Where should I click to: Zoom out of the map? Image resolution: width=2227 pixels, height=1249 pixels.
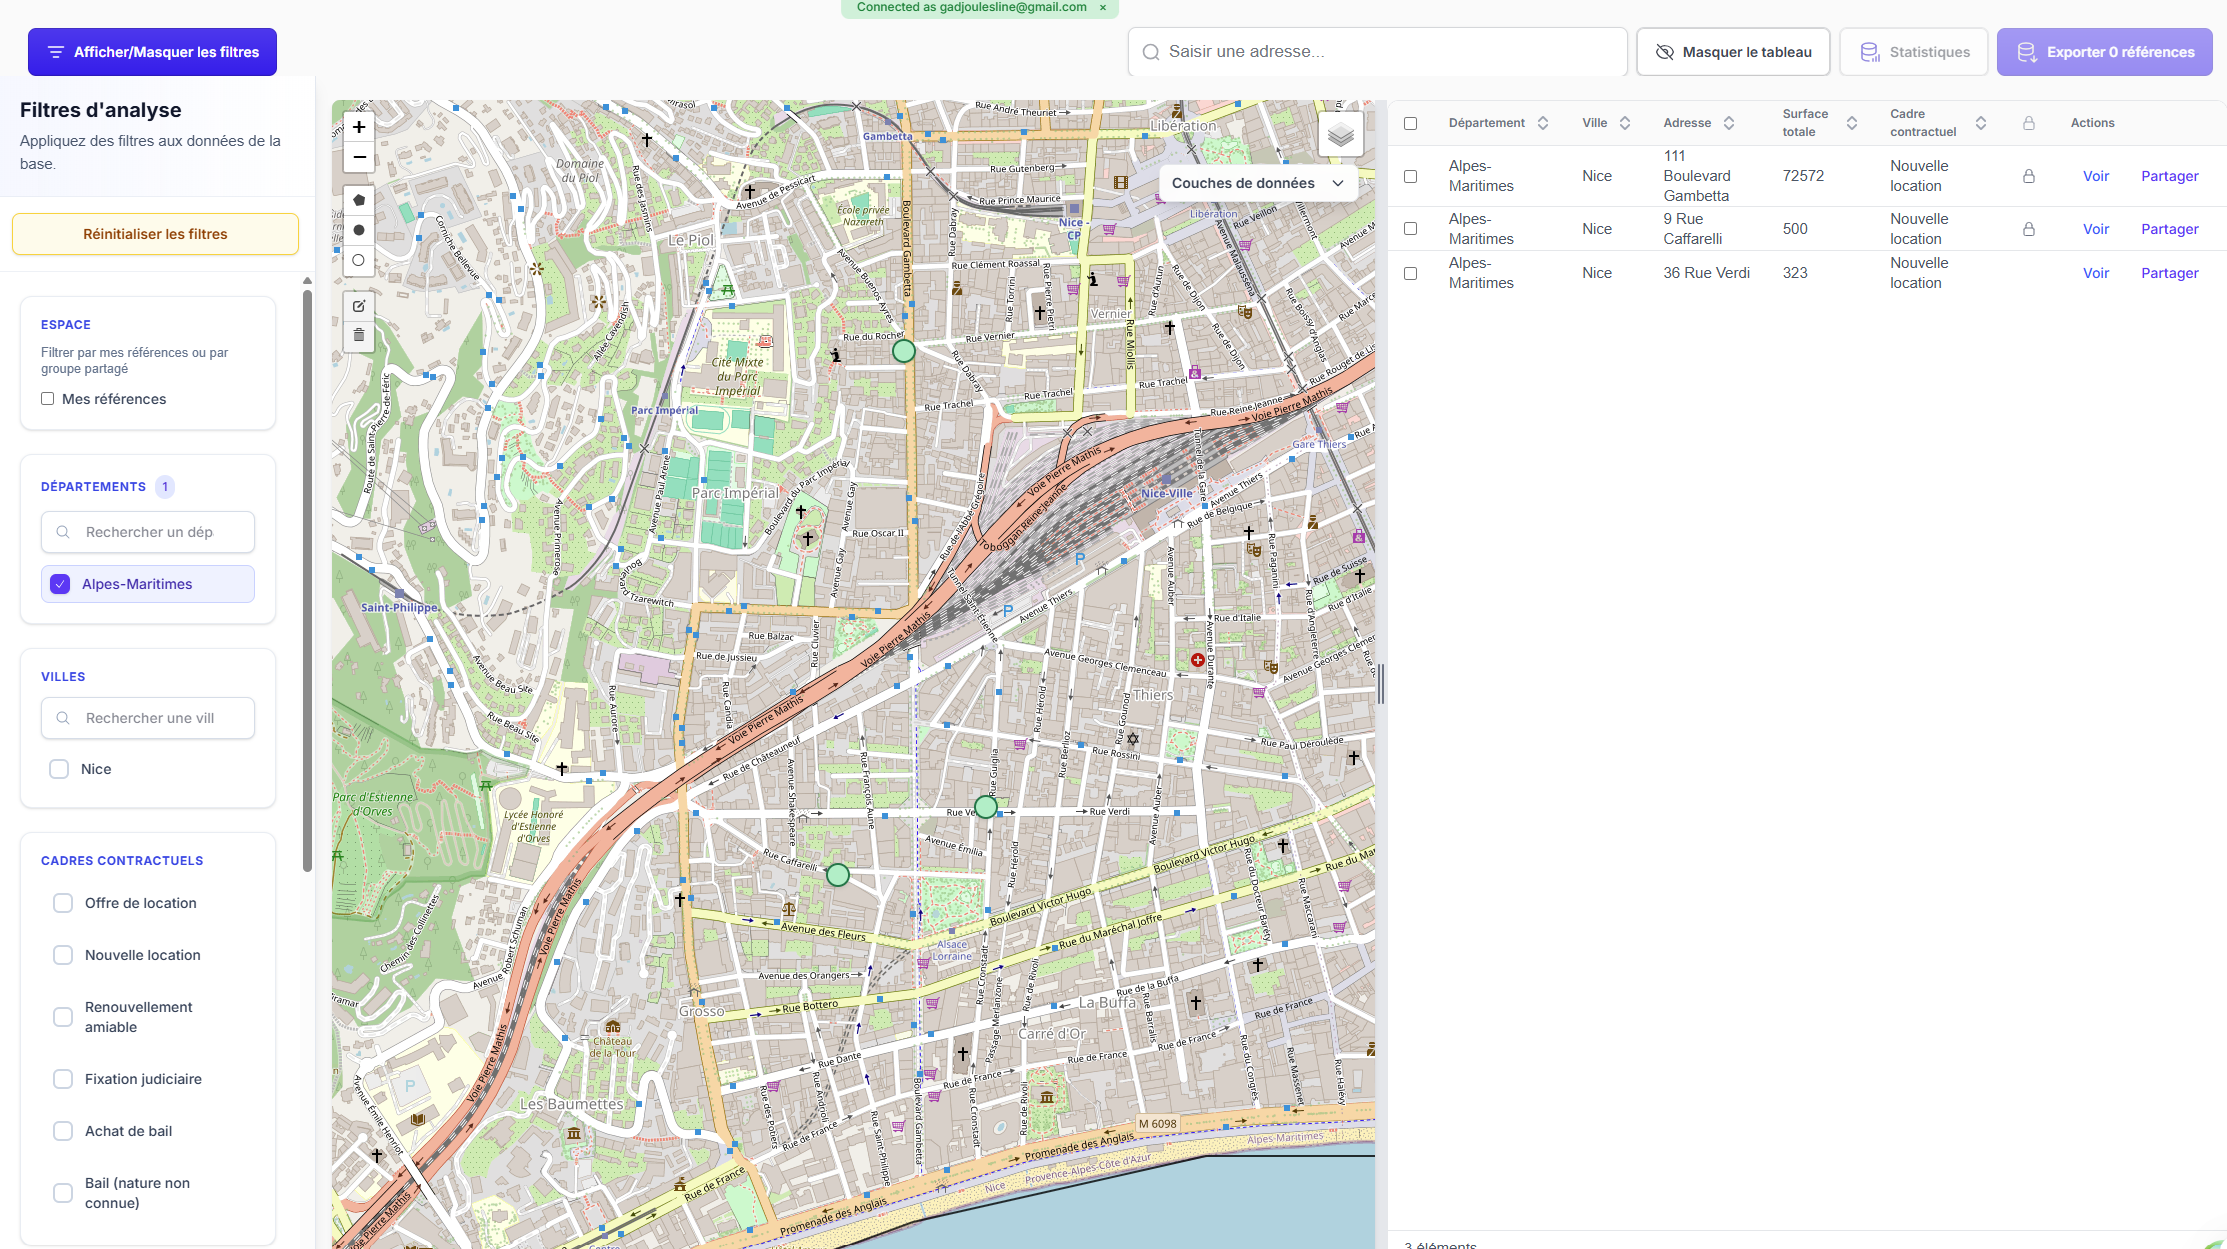click(359, 157)
